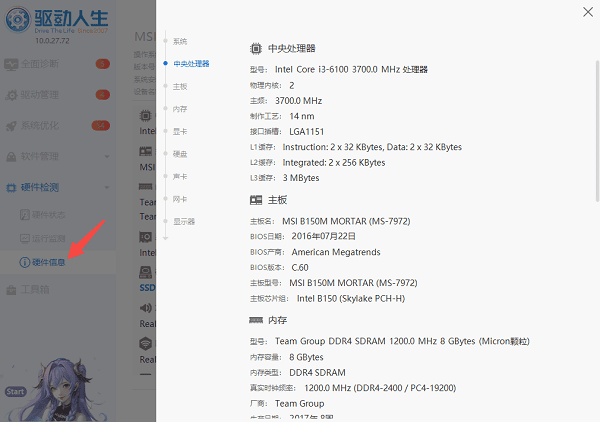Click the red badge on 系统优化
Viewport: 600px width, 422px height.
(101, 125)
